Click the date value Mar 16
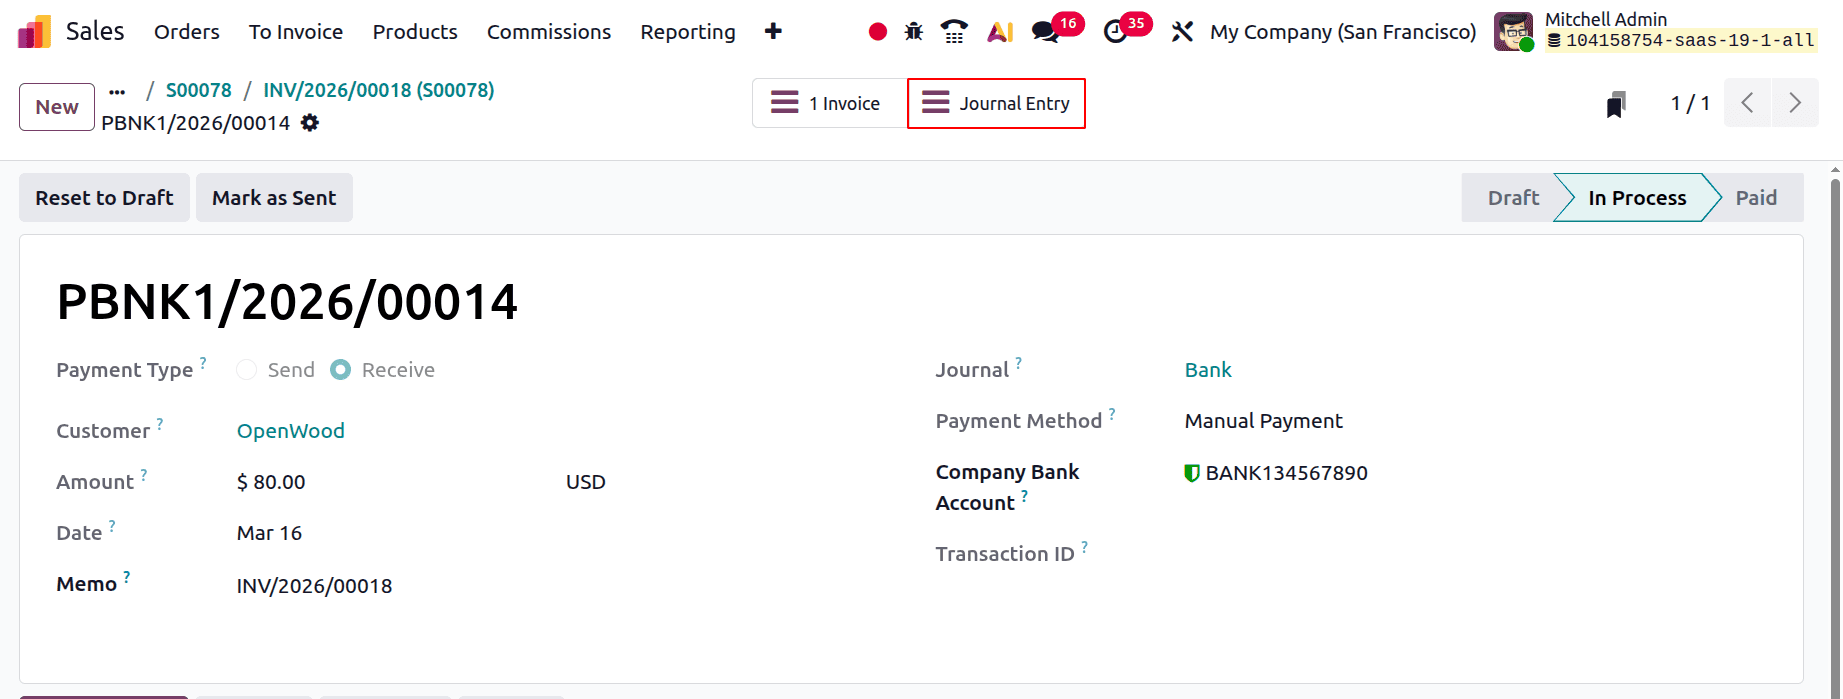 click(x=269, y=533)
